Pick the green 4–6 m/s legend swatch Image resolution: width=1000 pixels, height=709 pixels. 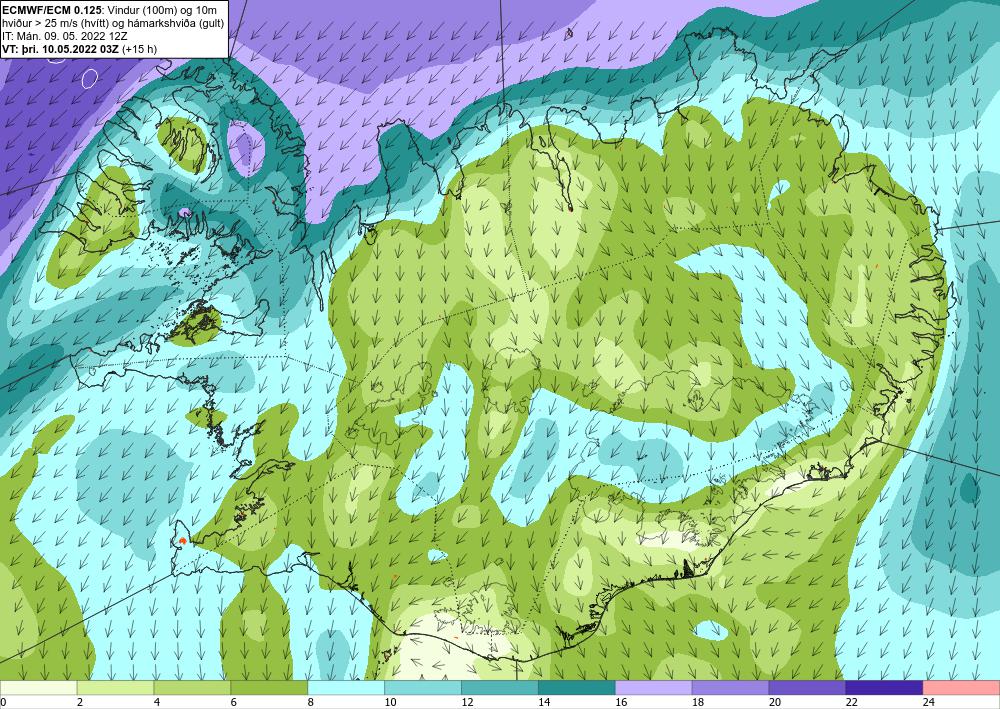click(x=192, y=688)
